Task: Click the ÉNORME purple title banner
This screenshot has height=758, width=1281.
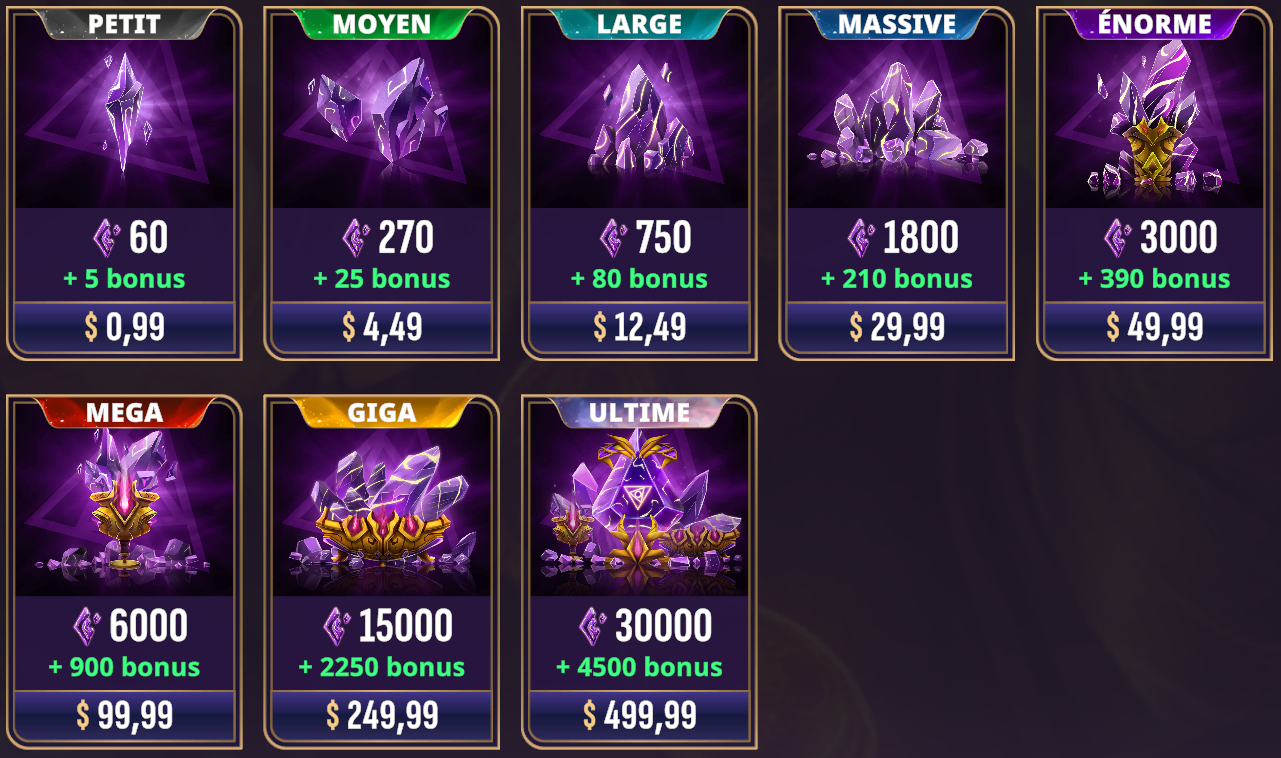Action: (x=1154, y=24)
